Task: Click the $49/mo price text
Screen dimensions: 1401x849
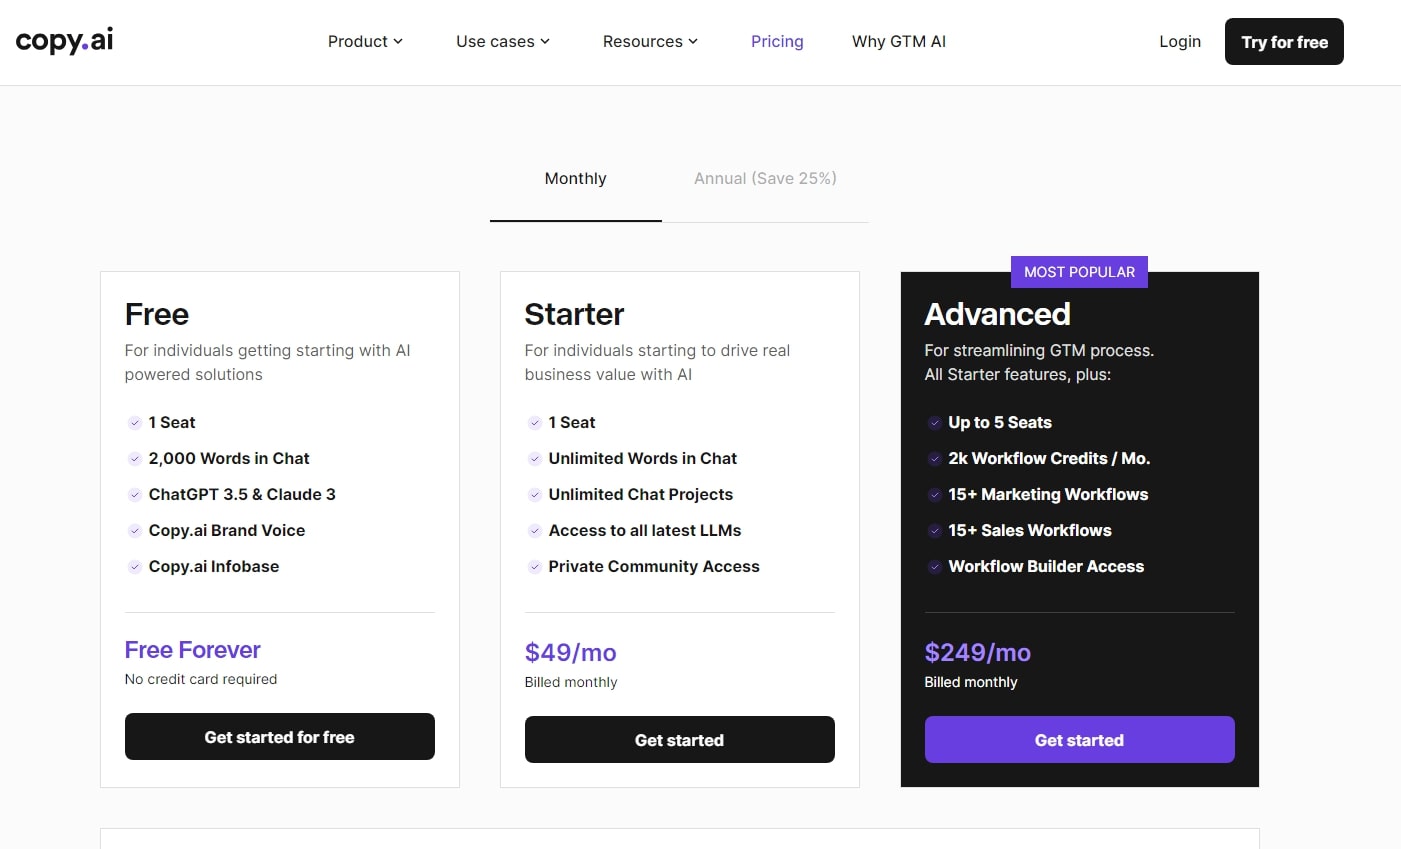Action: (x=571, y=653)
